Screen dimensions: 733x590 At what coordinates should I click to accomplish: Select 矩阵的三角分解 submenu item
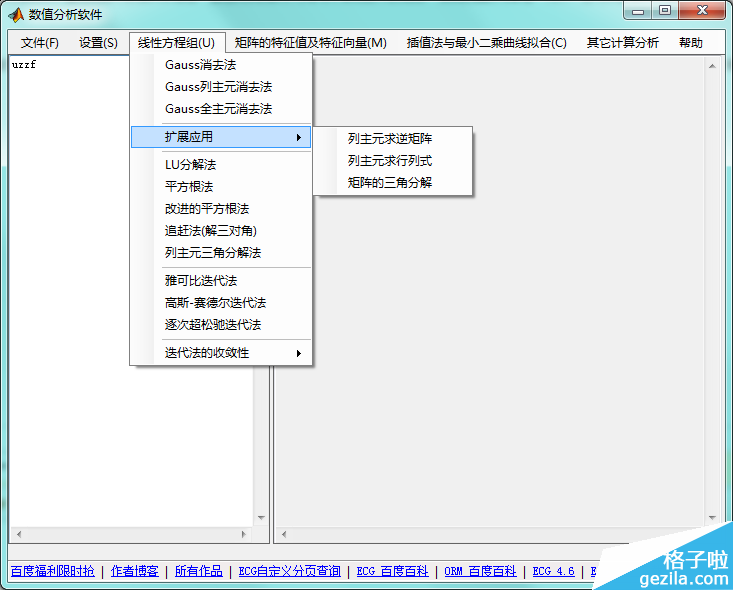[390, 183]
